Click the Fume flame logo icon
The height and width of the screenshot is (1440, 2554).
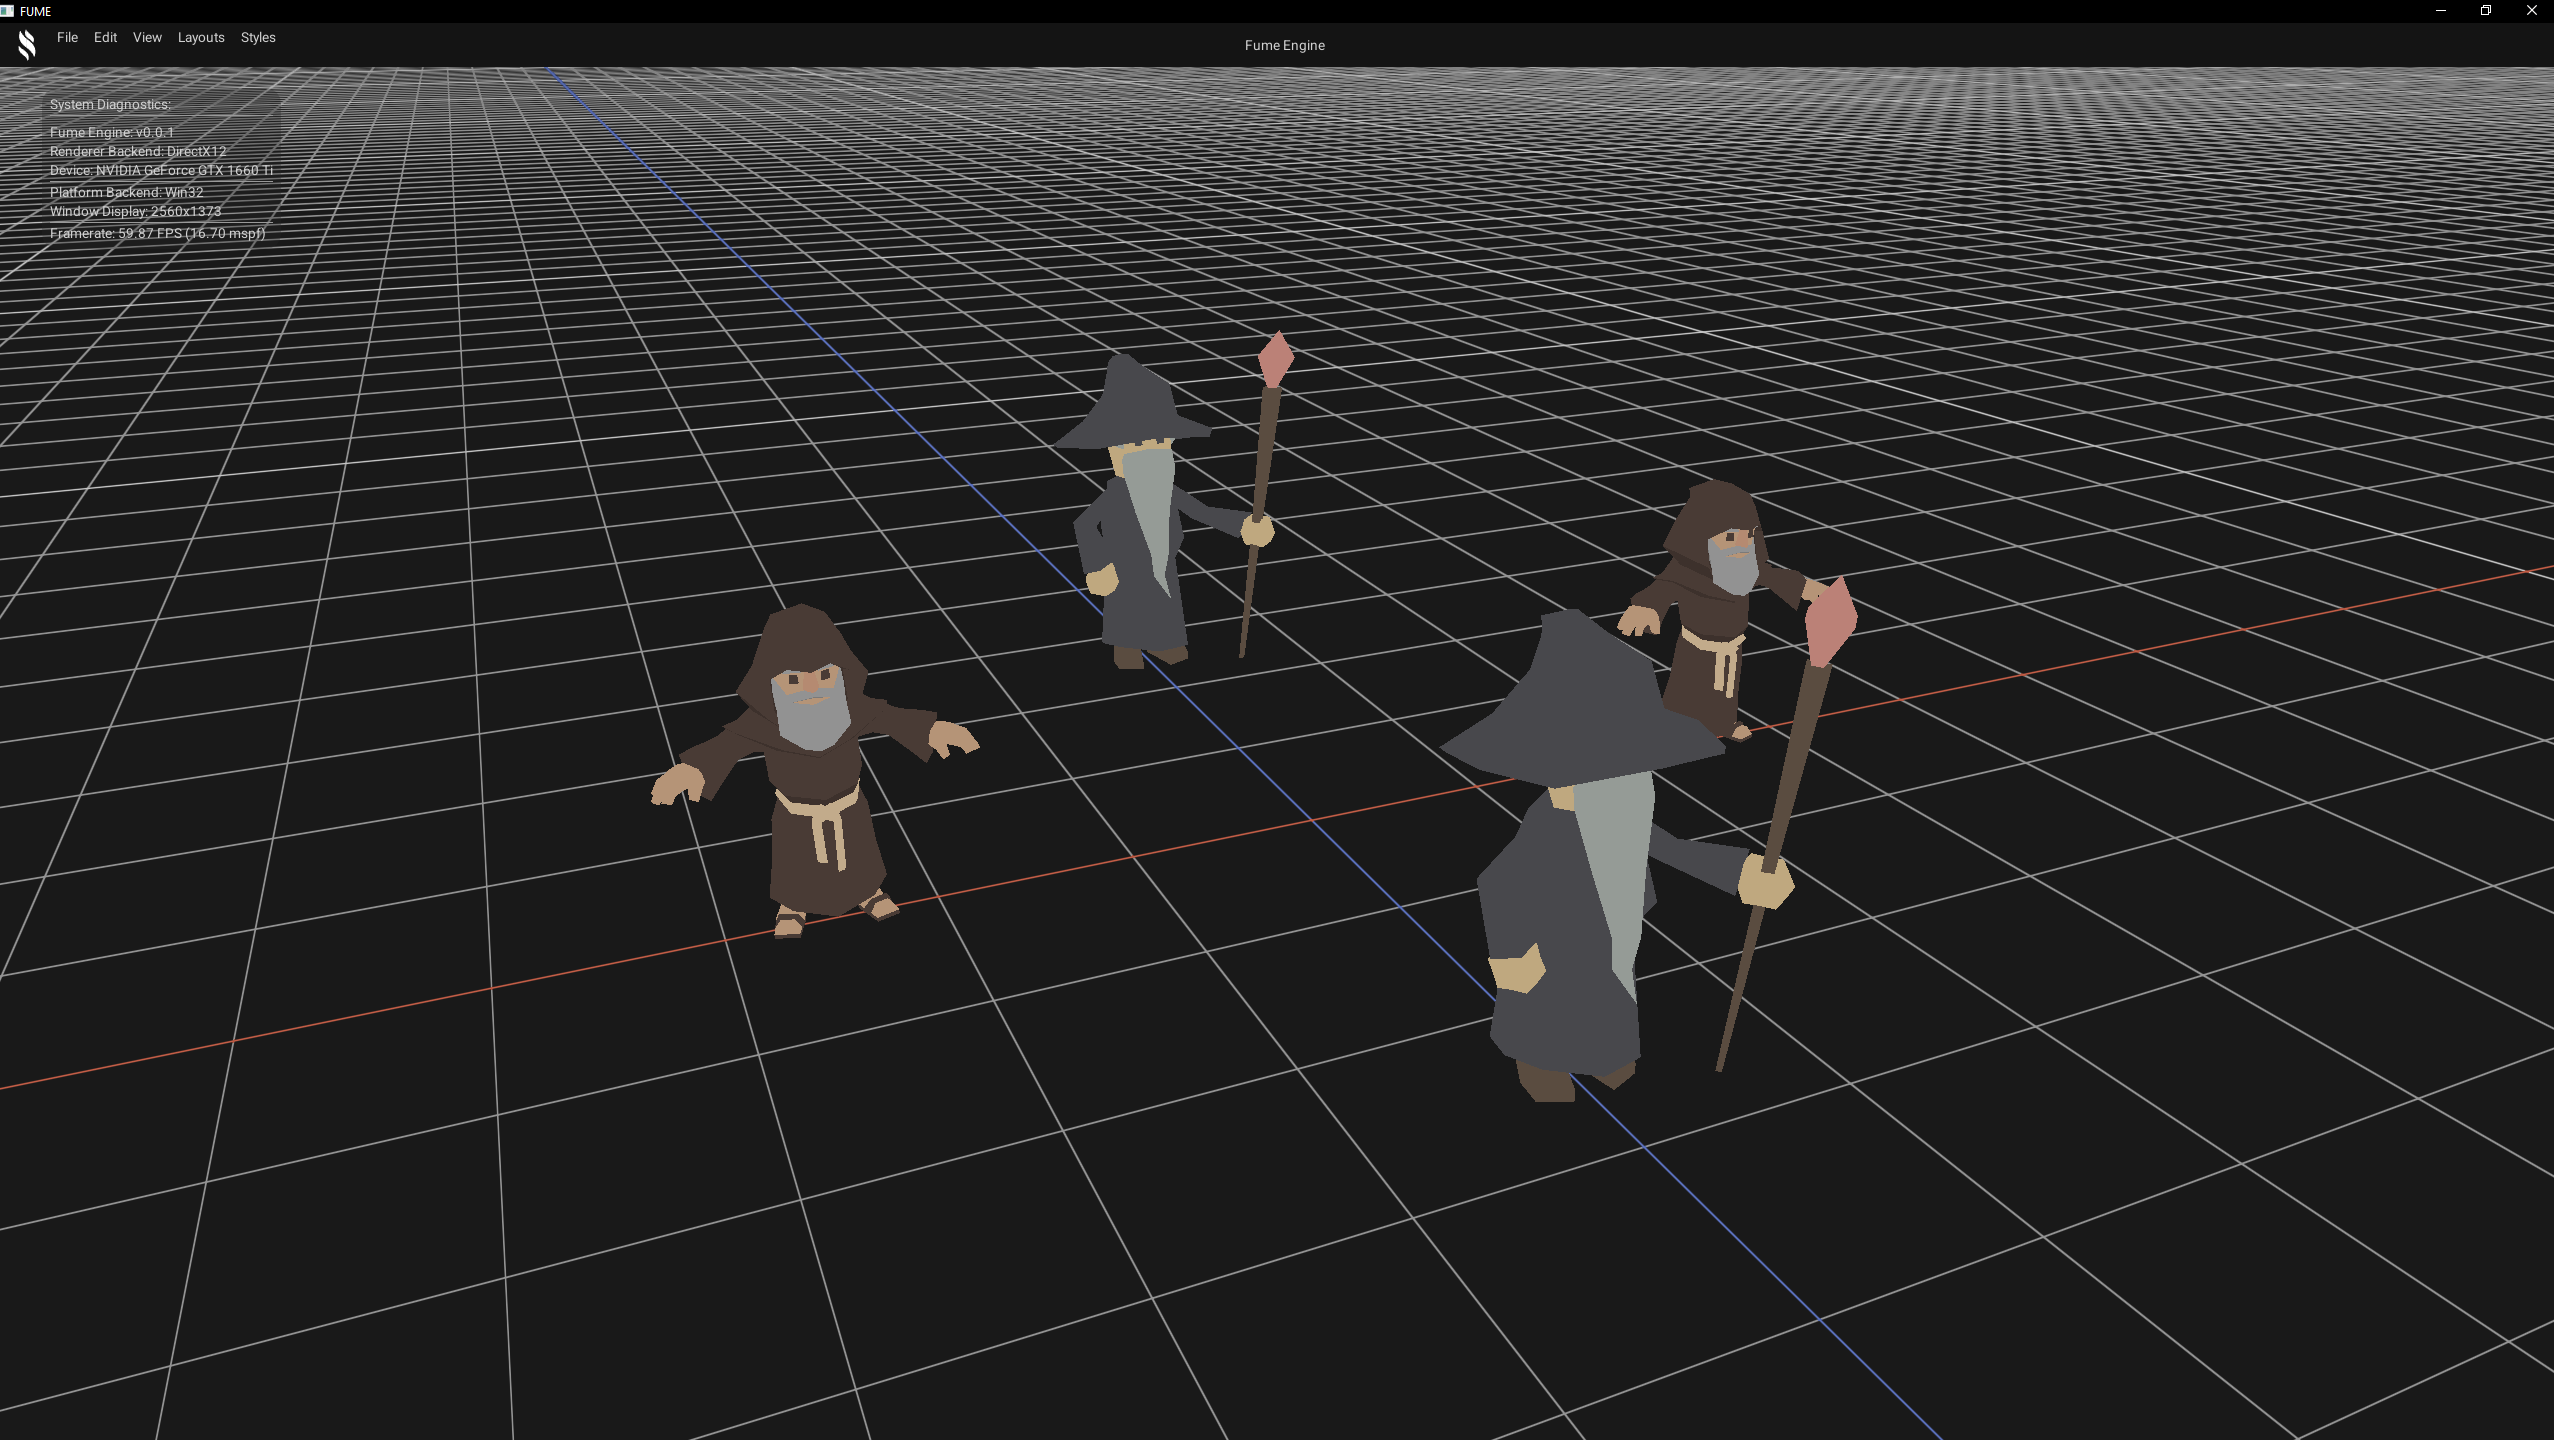[27, 44]
